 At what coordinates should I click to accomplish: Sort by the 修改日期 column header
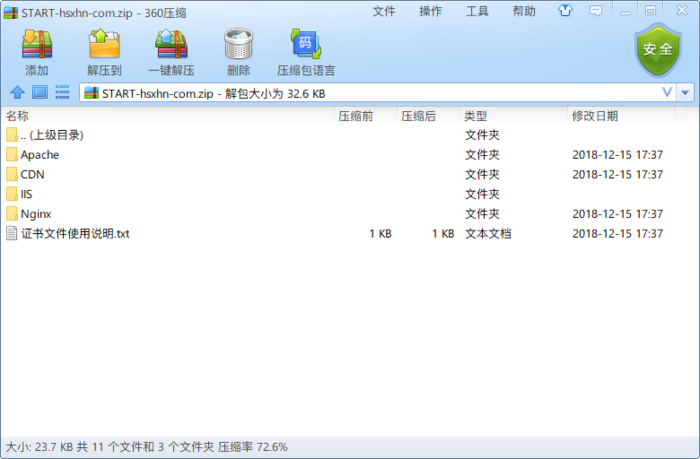[x=595, y=116]
